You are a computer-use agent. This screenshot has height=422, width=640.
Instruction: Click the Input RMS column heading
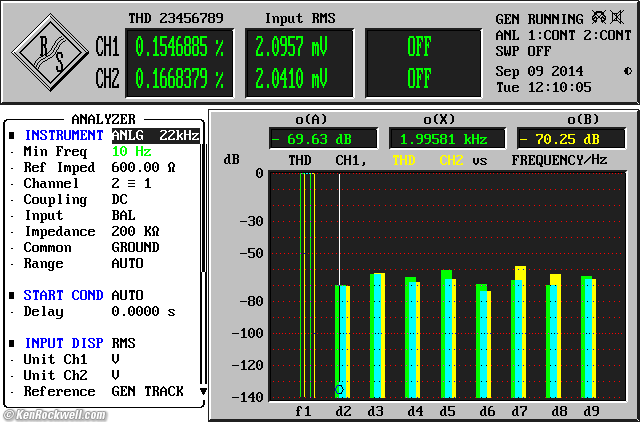(300, 18)
